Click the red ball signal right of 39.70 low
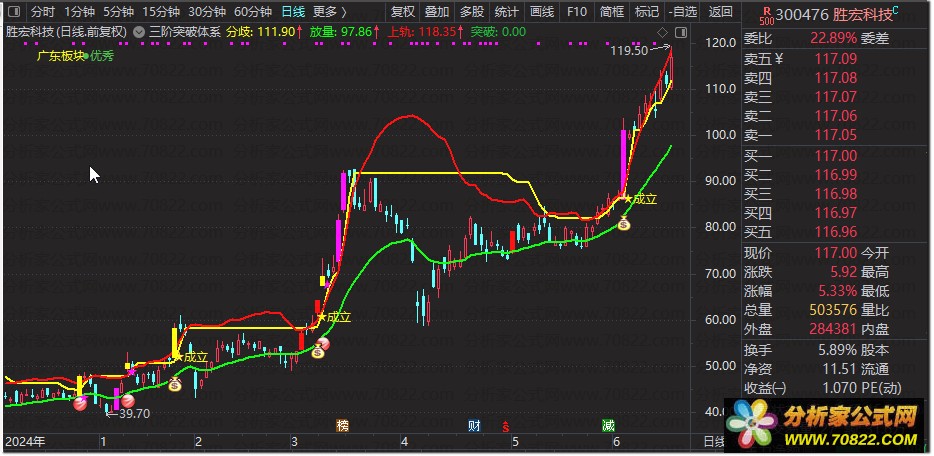 (x=127, y=401)
